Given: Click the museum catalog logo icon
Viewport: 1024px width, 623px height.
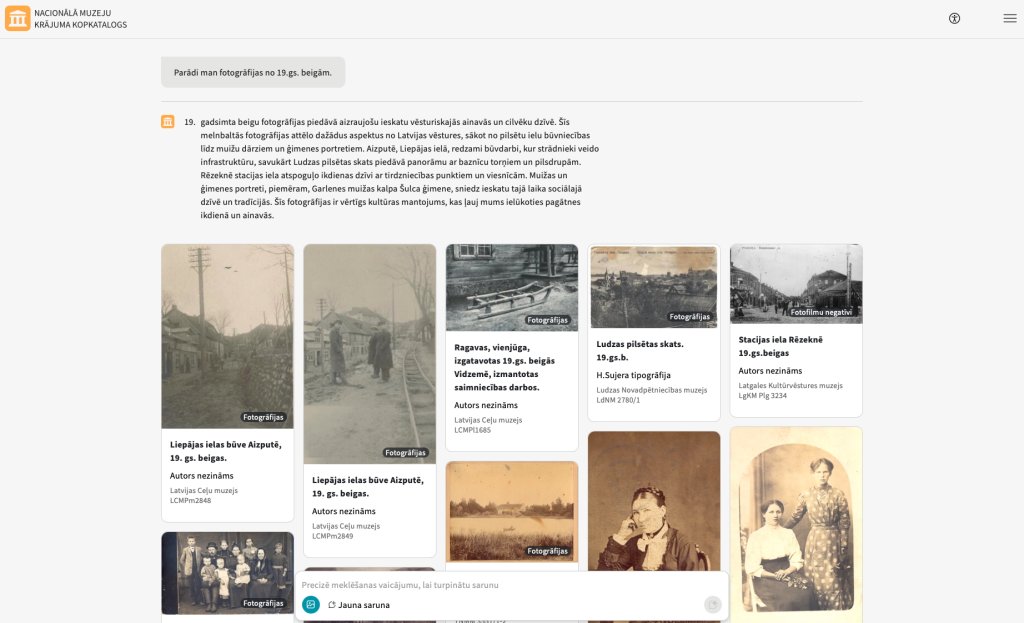Looking at the screenshot, I should click(x=18, y=18).
